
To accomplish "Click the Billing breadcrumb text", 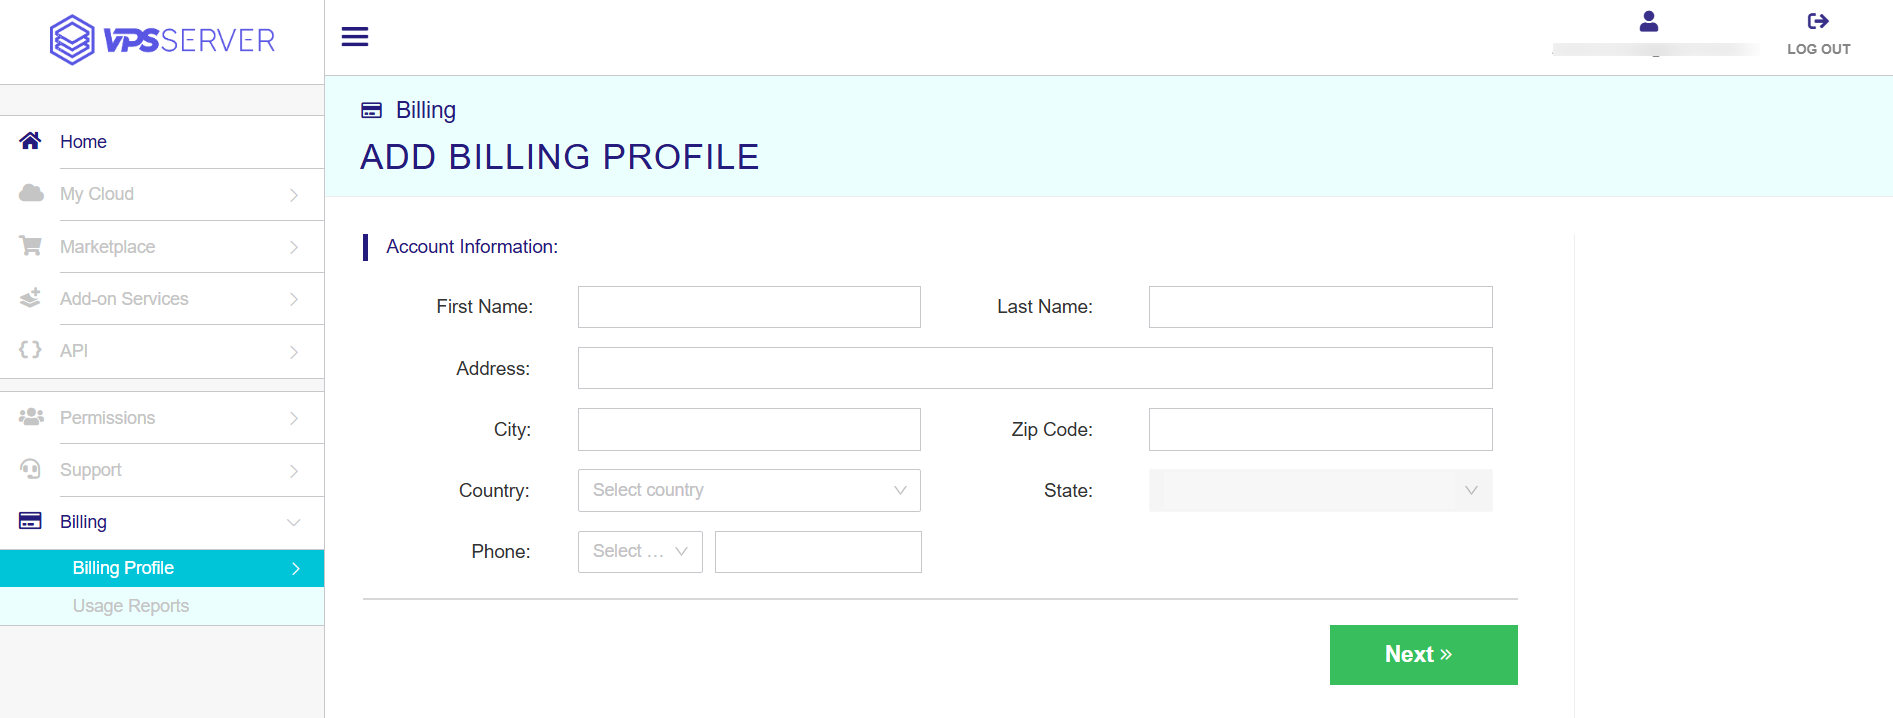I will pos(426,110).
